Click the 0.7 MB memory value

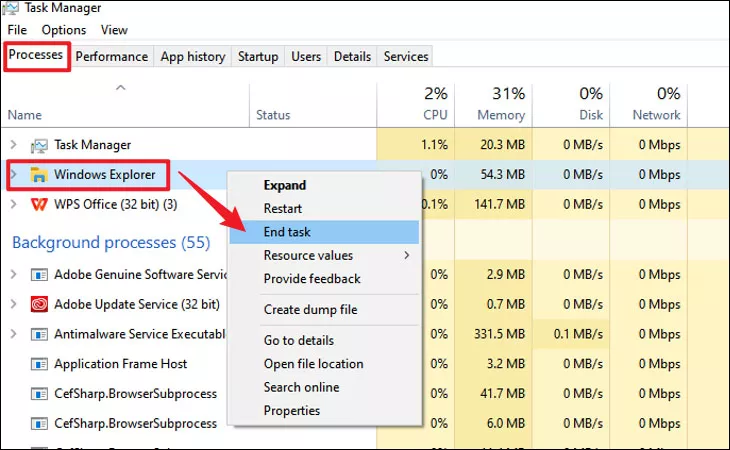click(x=506, y=304)
